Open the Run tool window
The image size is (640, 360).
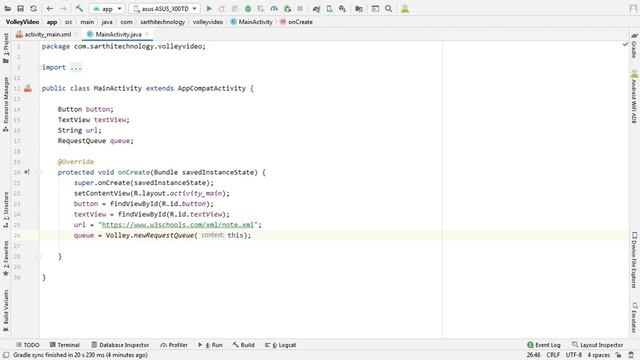[210, 345]
